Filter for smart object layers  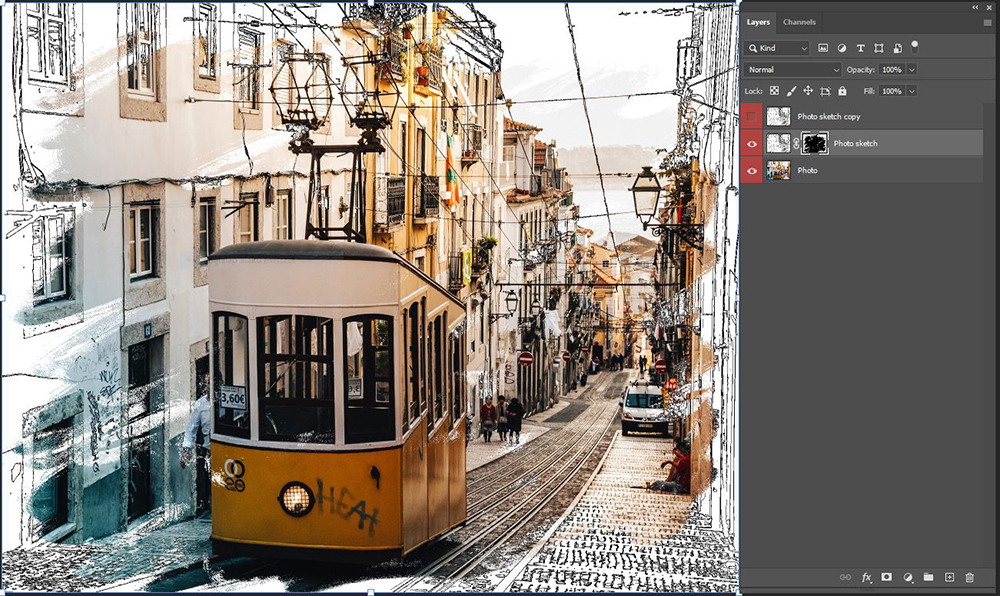[x=897, y=48]
